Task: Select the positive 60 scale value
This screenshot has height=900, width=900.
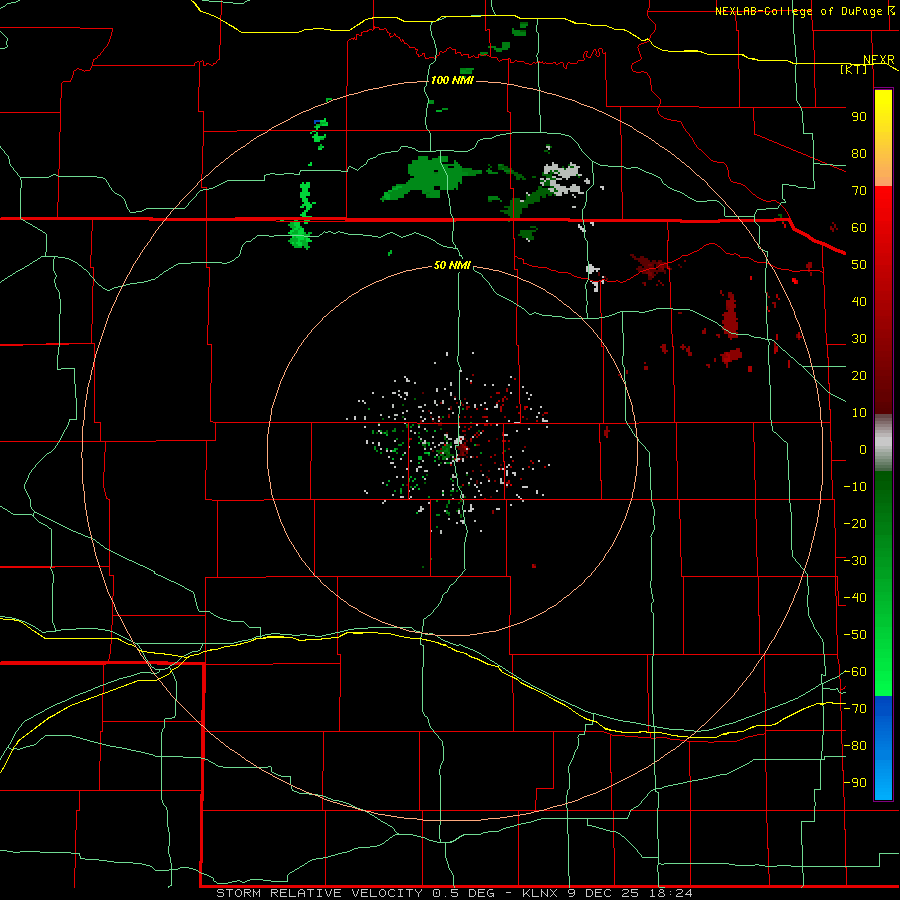Action: 859,228
